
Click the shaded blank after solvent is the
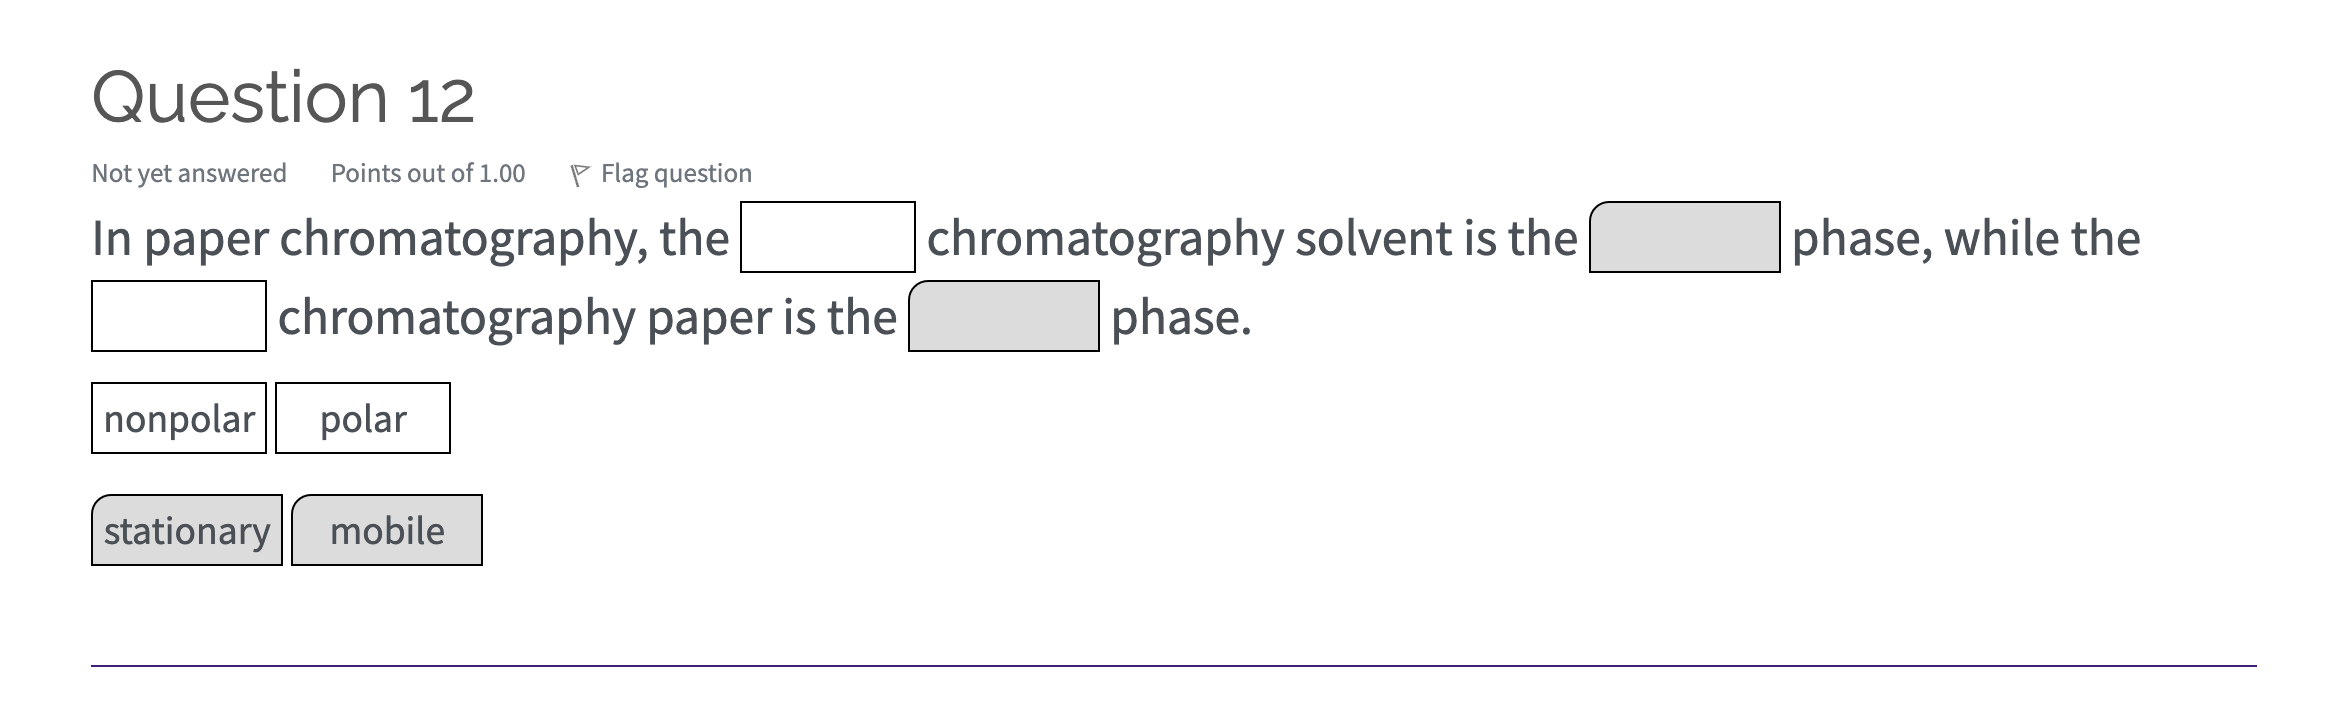click(1686, 237)
